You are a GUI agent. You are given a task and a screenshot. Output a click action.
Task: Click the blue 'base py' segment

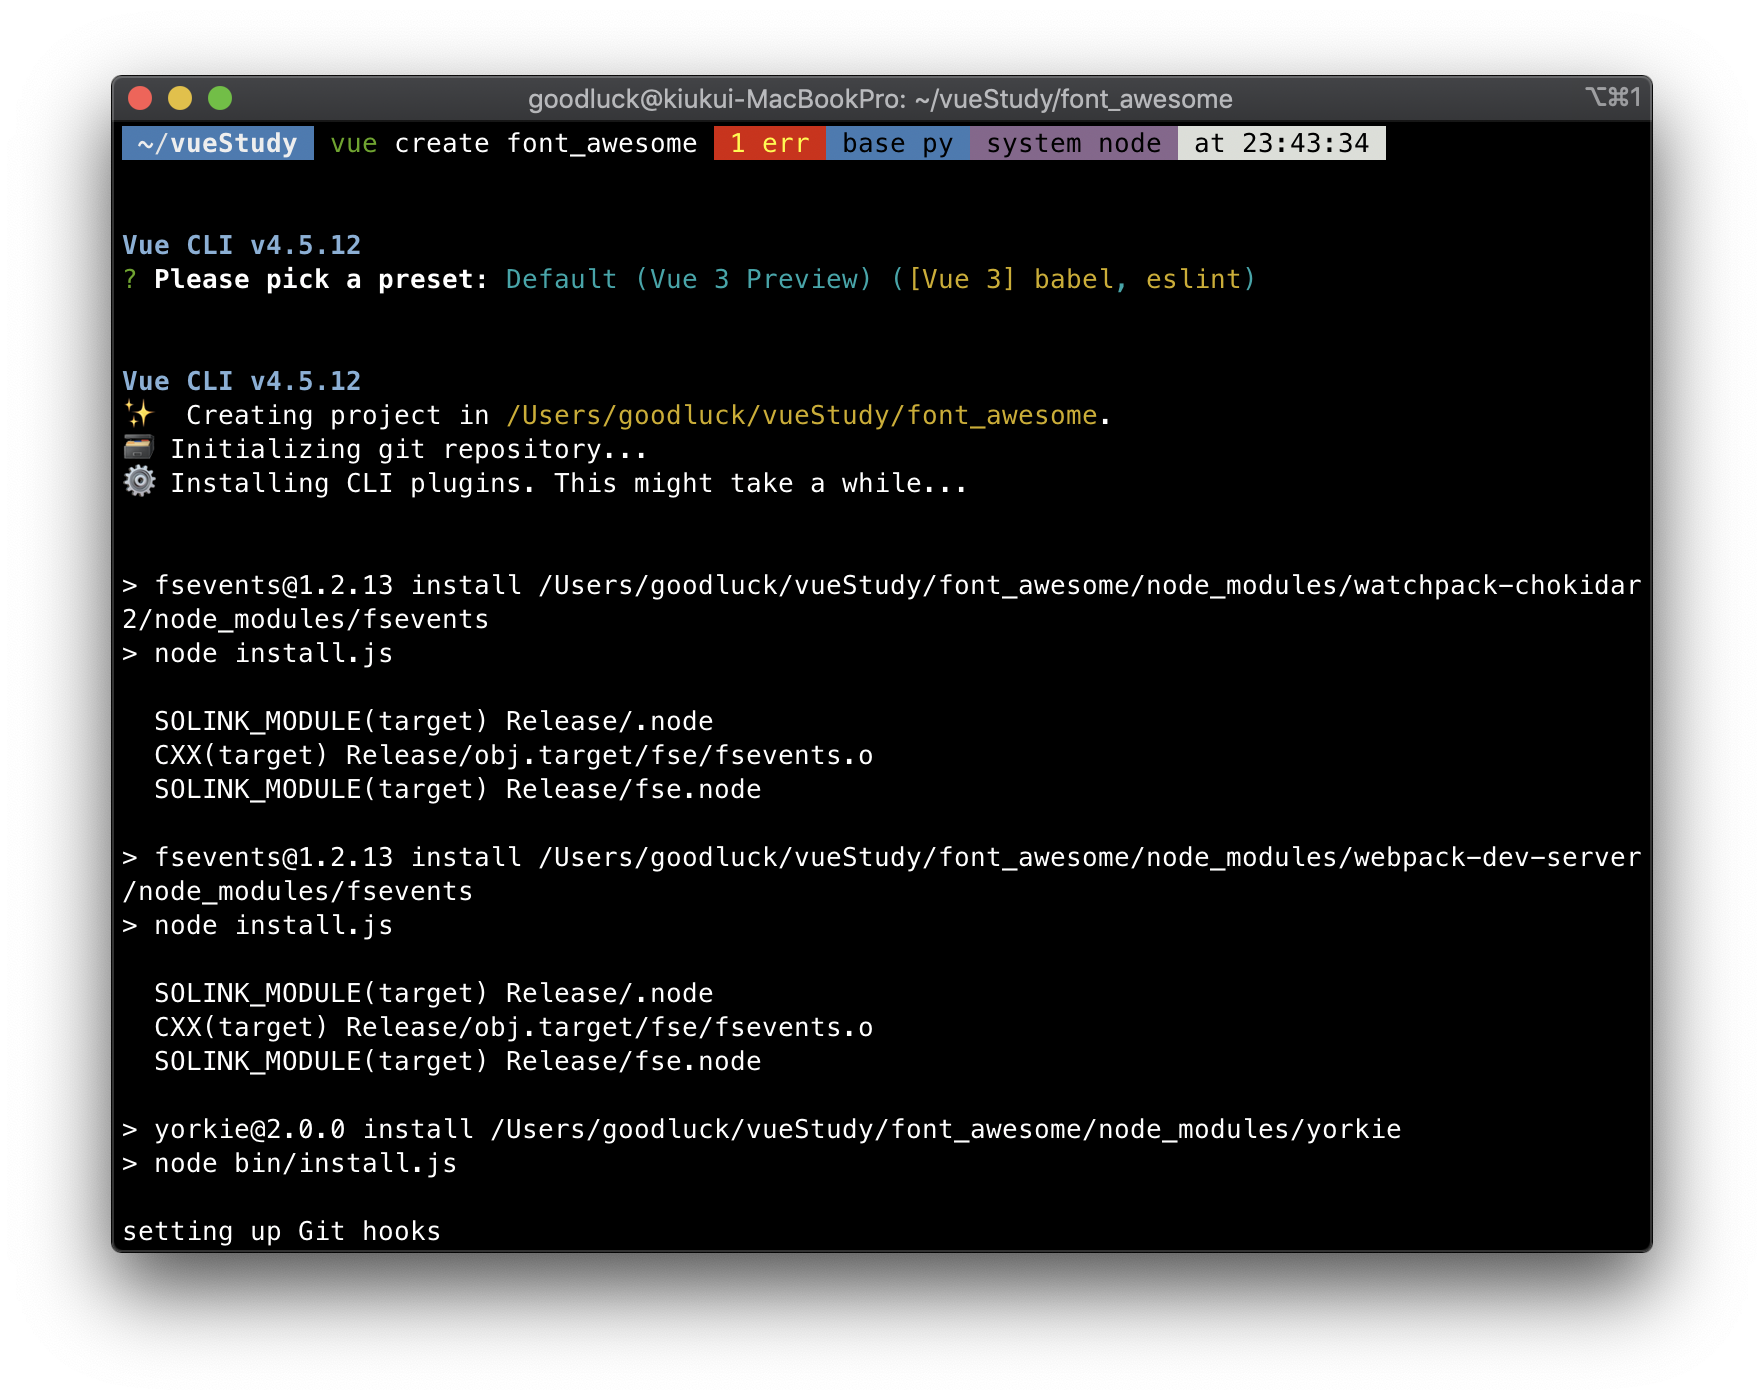click(x=898, y=143)
